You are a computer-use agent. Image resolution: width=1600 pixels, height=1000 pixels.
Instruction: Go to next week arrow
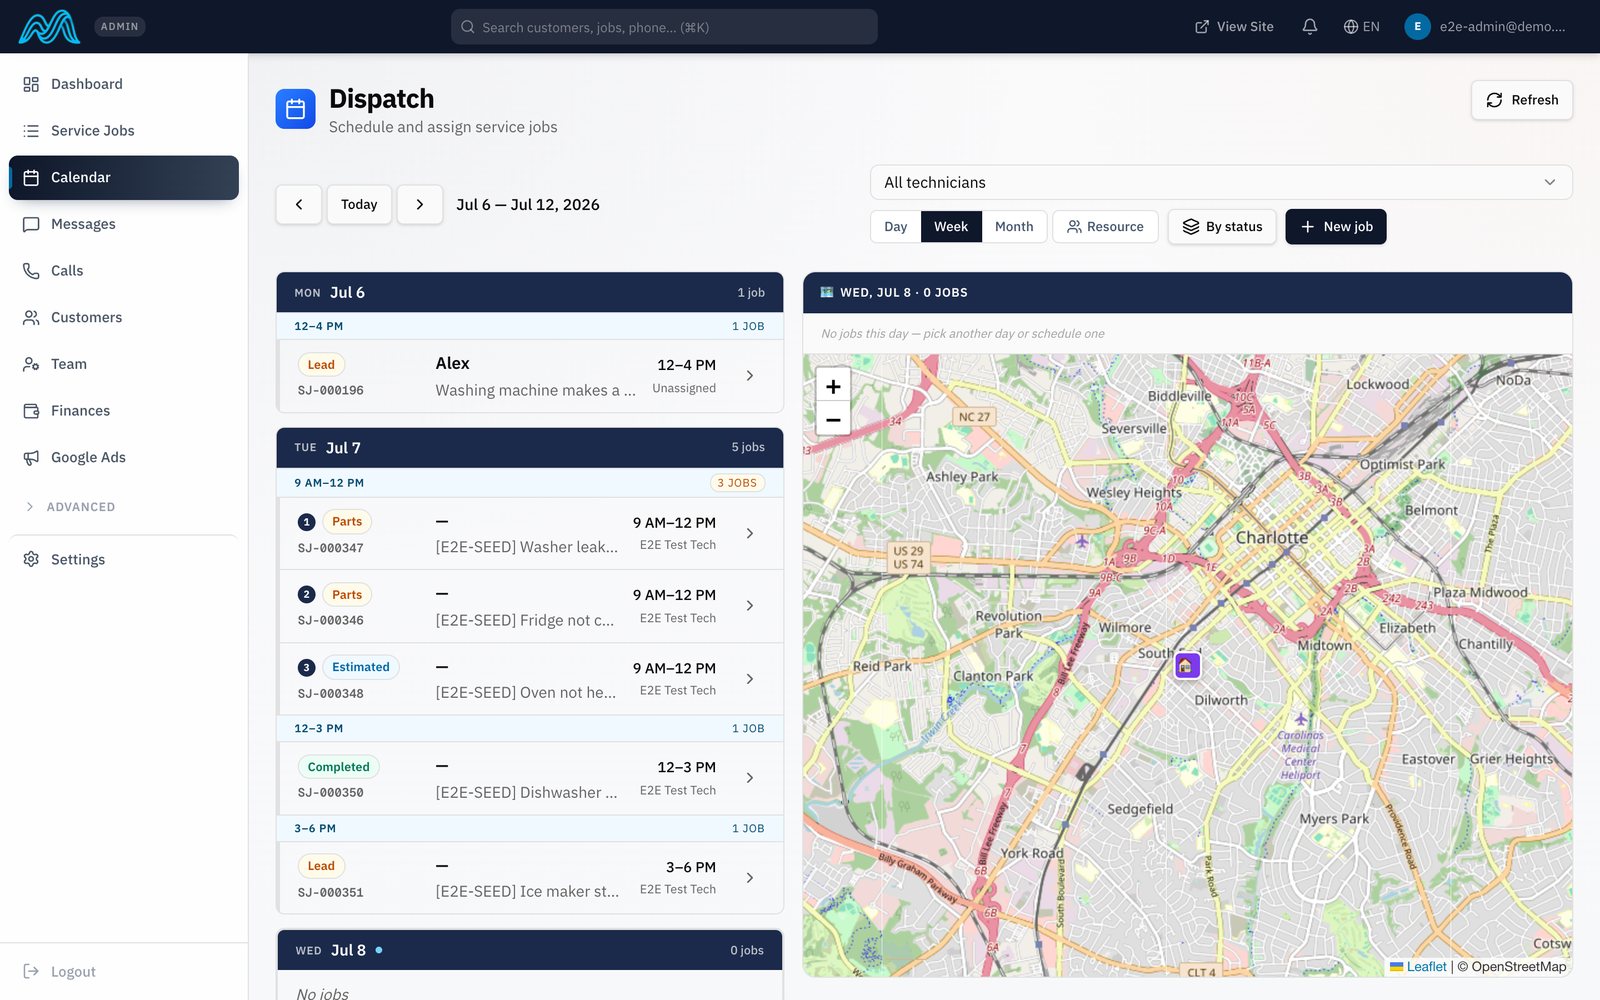pyautogui.click(x=420, y=204)
